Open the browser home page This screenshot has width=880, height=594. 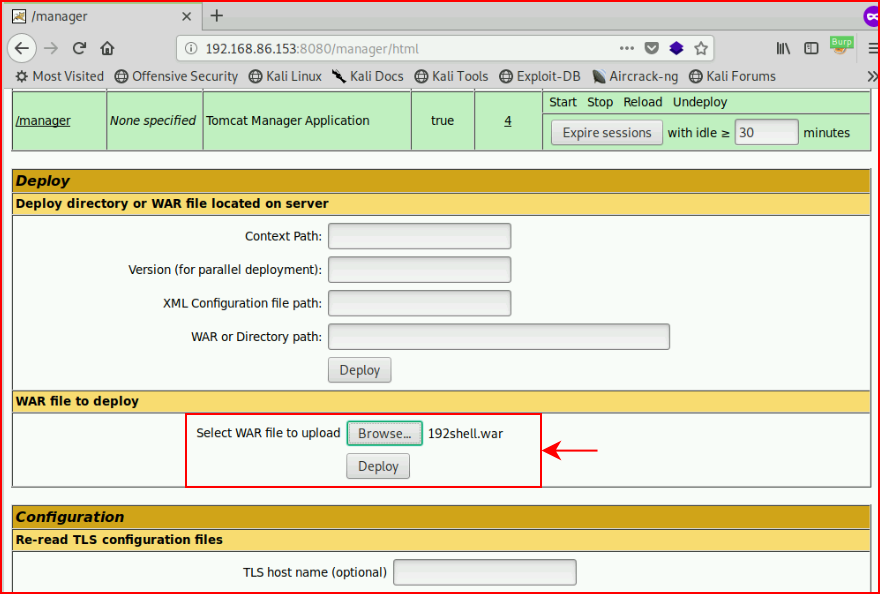click(x=107, y=48)
